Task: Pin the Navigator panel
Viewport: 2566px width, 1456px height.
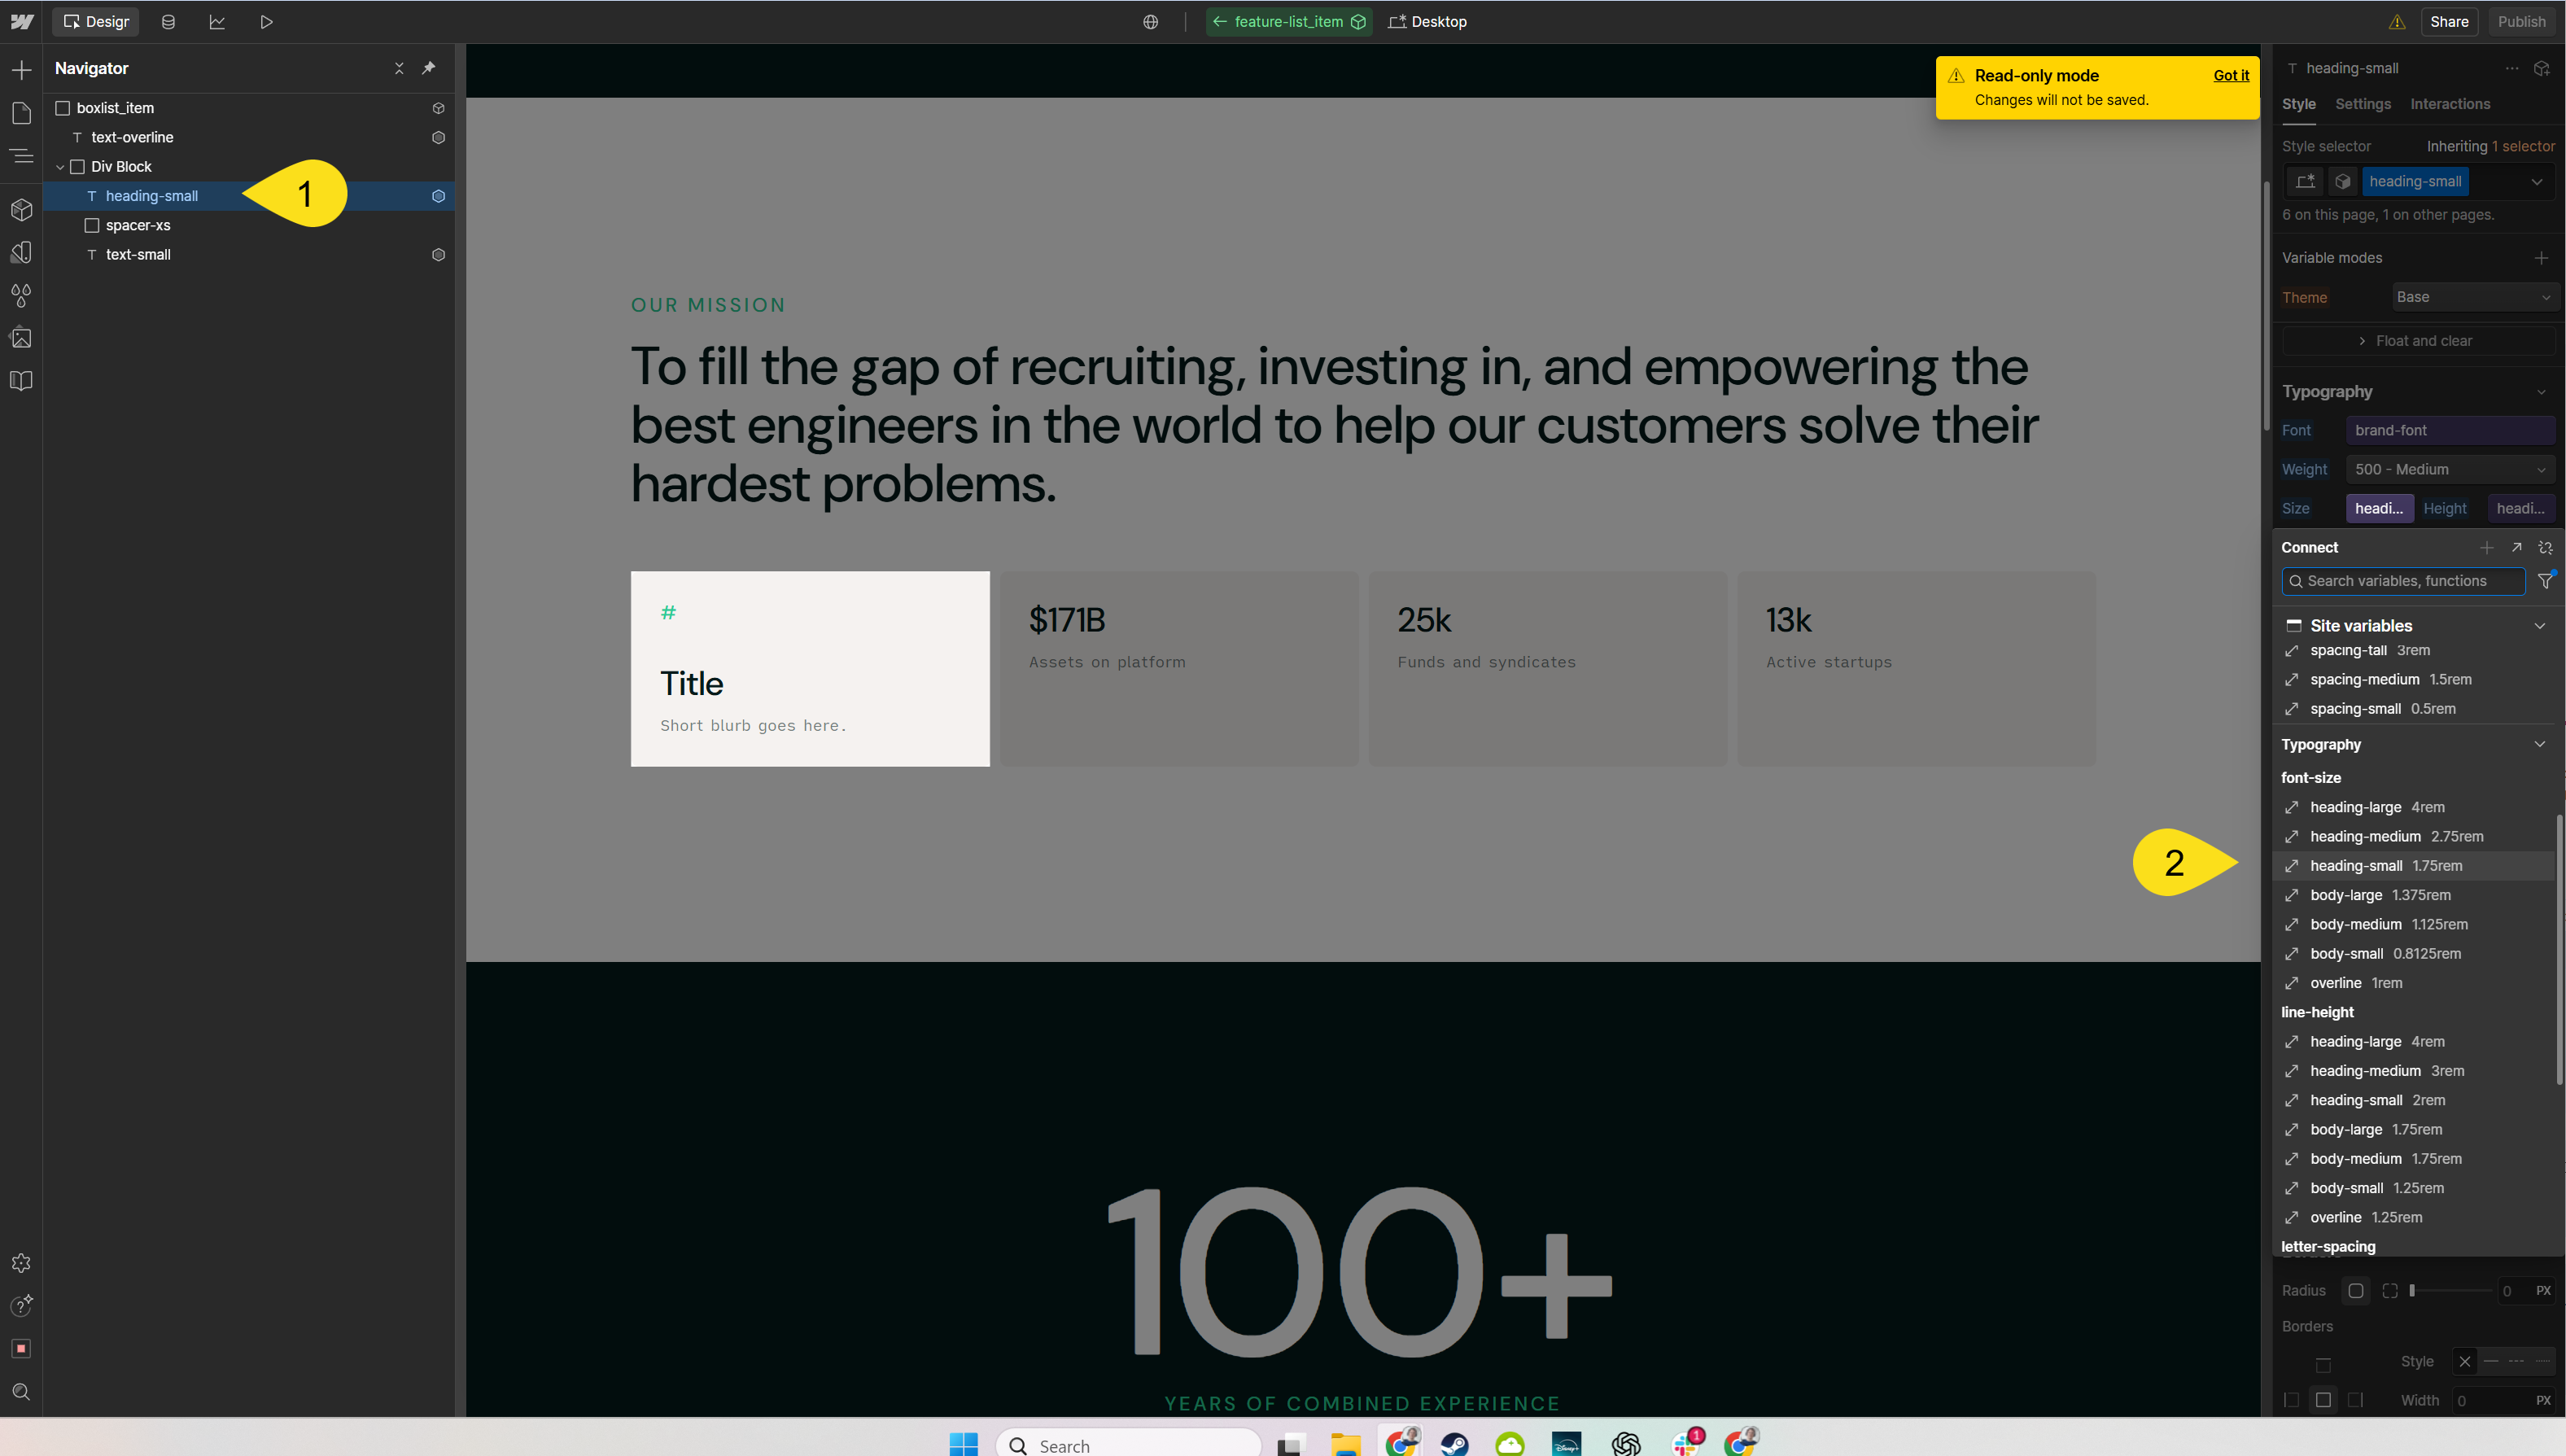Action: (429, 68)
